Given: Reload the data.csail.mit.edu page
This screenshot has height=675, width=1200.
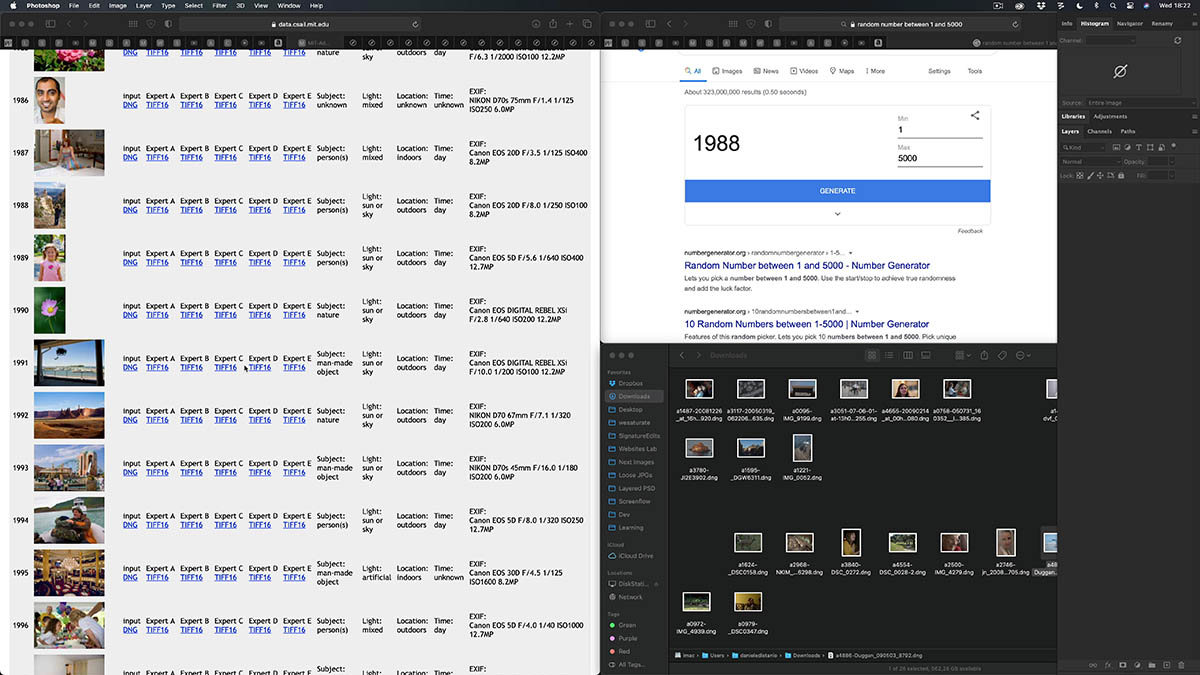Looking at the screenshot, I should (x=415, y=23).
